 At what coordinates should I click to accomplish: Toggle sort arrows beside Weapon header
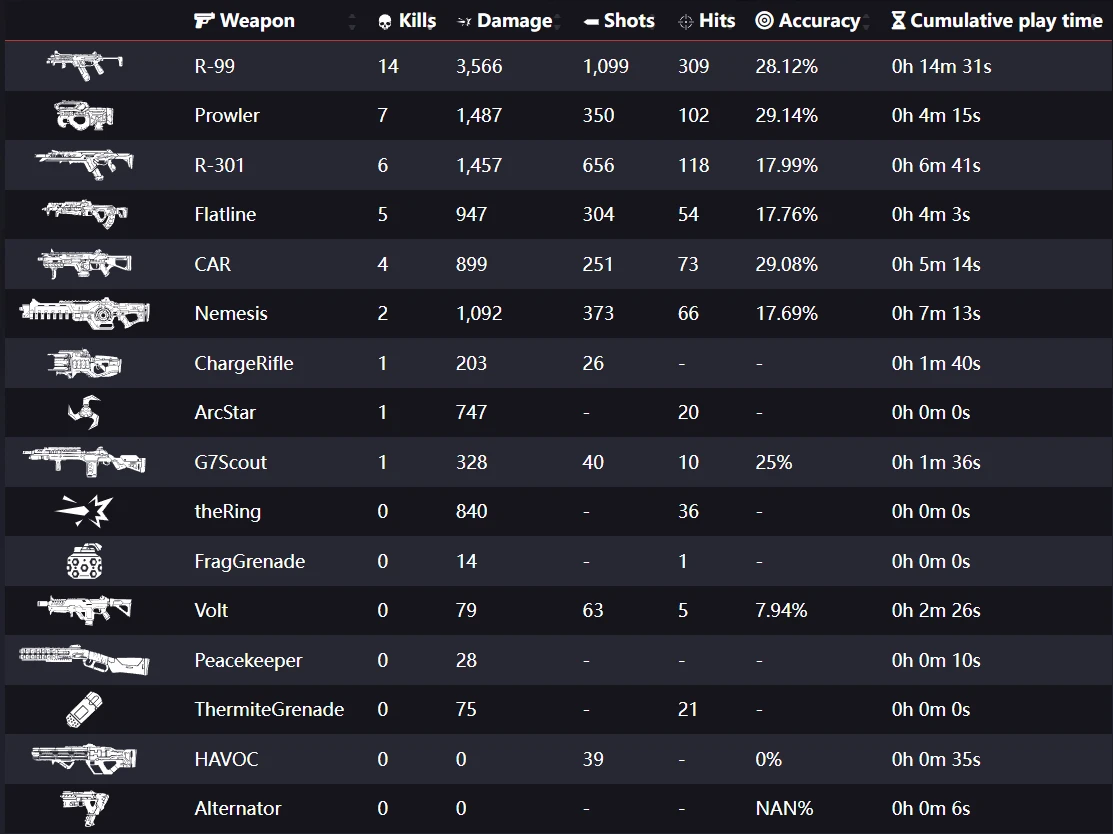(x=352, y=21)
